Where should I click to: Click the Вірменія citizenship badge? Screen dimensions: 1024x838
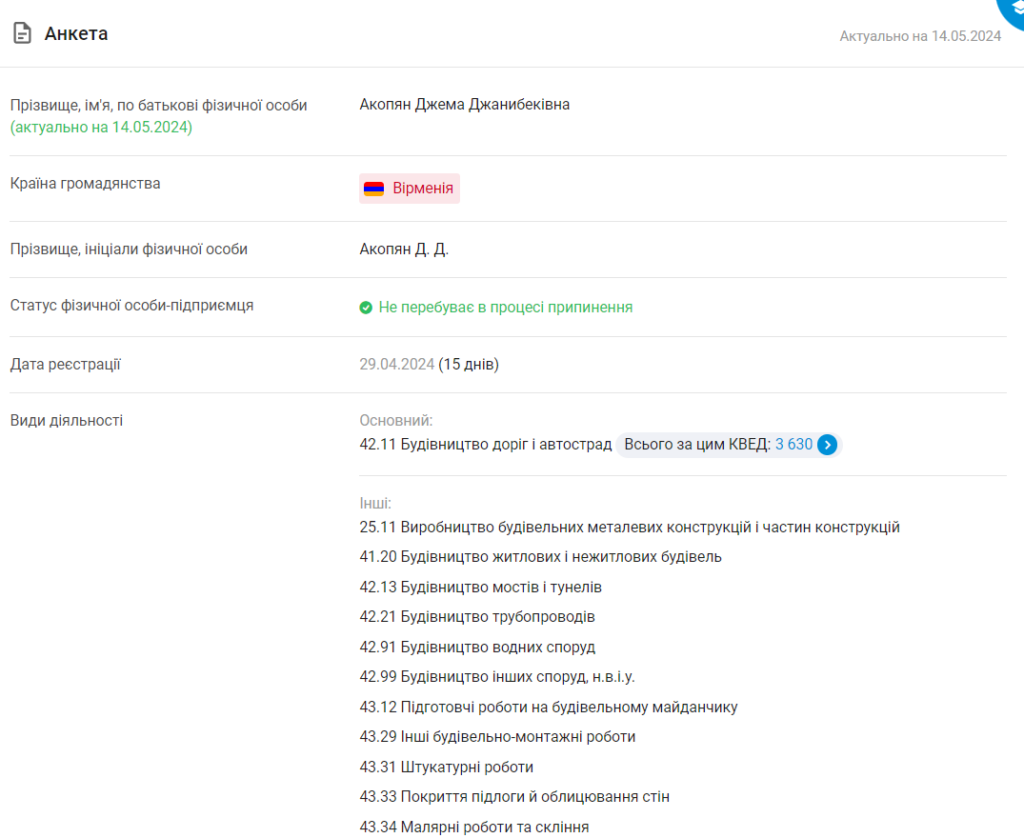[410, 188]
